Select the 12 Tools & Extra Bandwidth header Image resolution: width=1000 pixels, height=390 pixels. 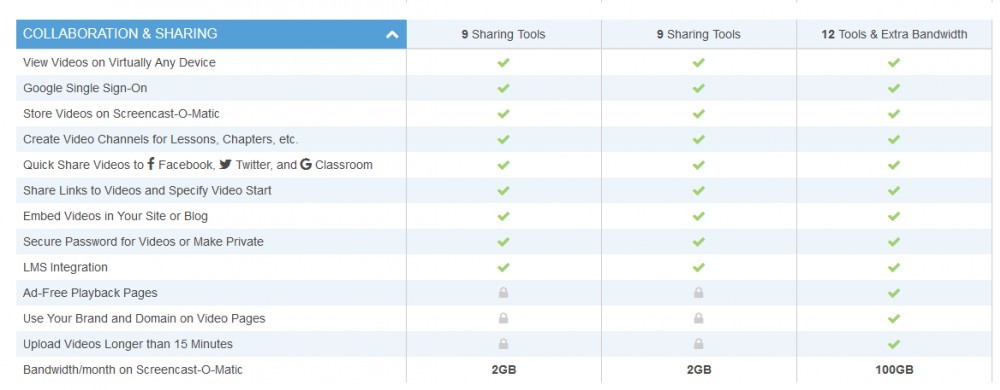[x=894, y=34]
